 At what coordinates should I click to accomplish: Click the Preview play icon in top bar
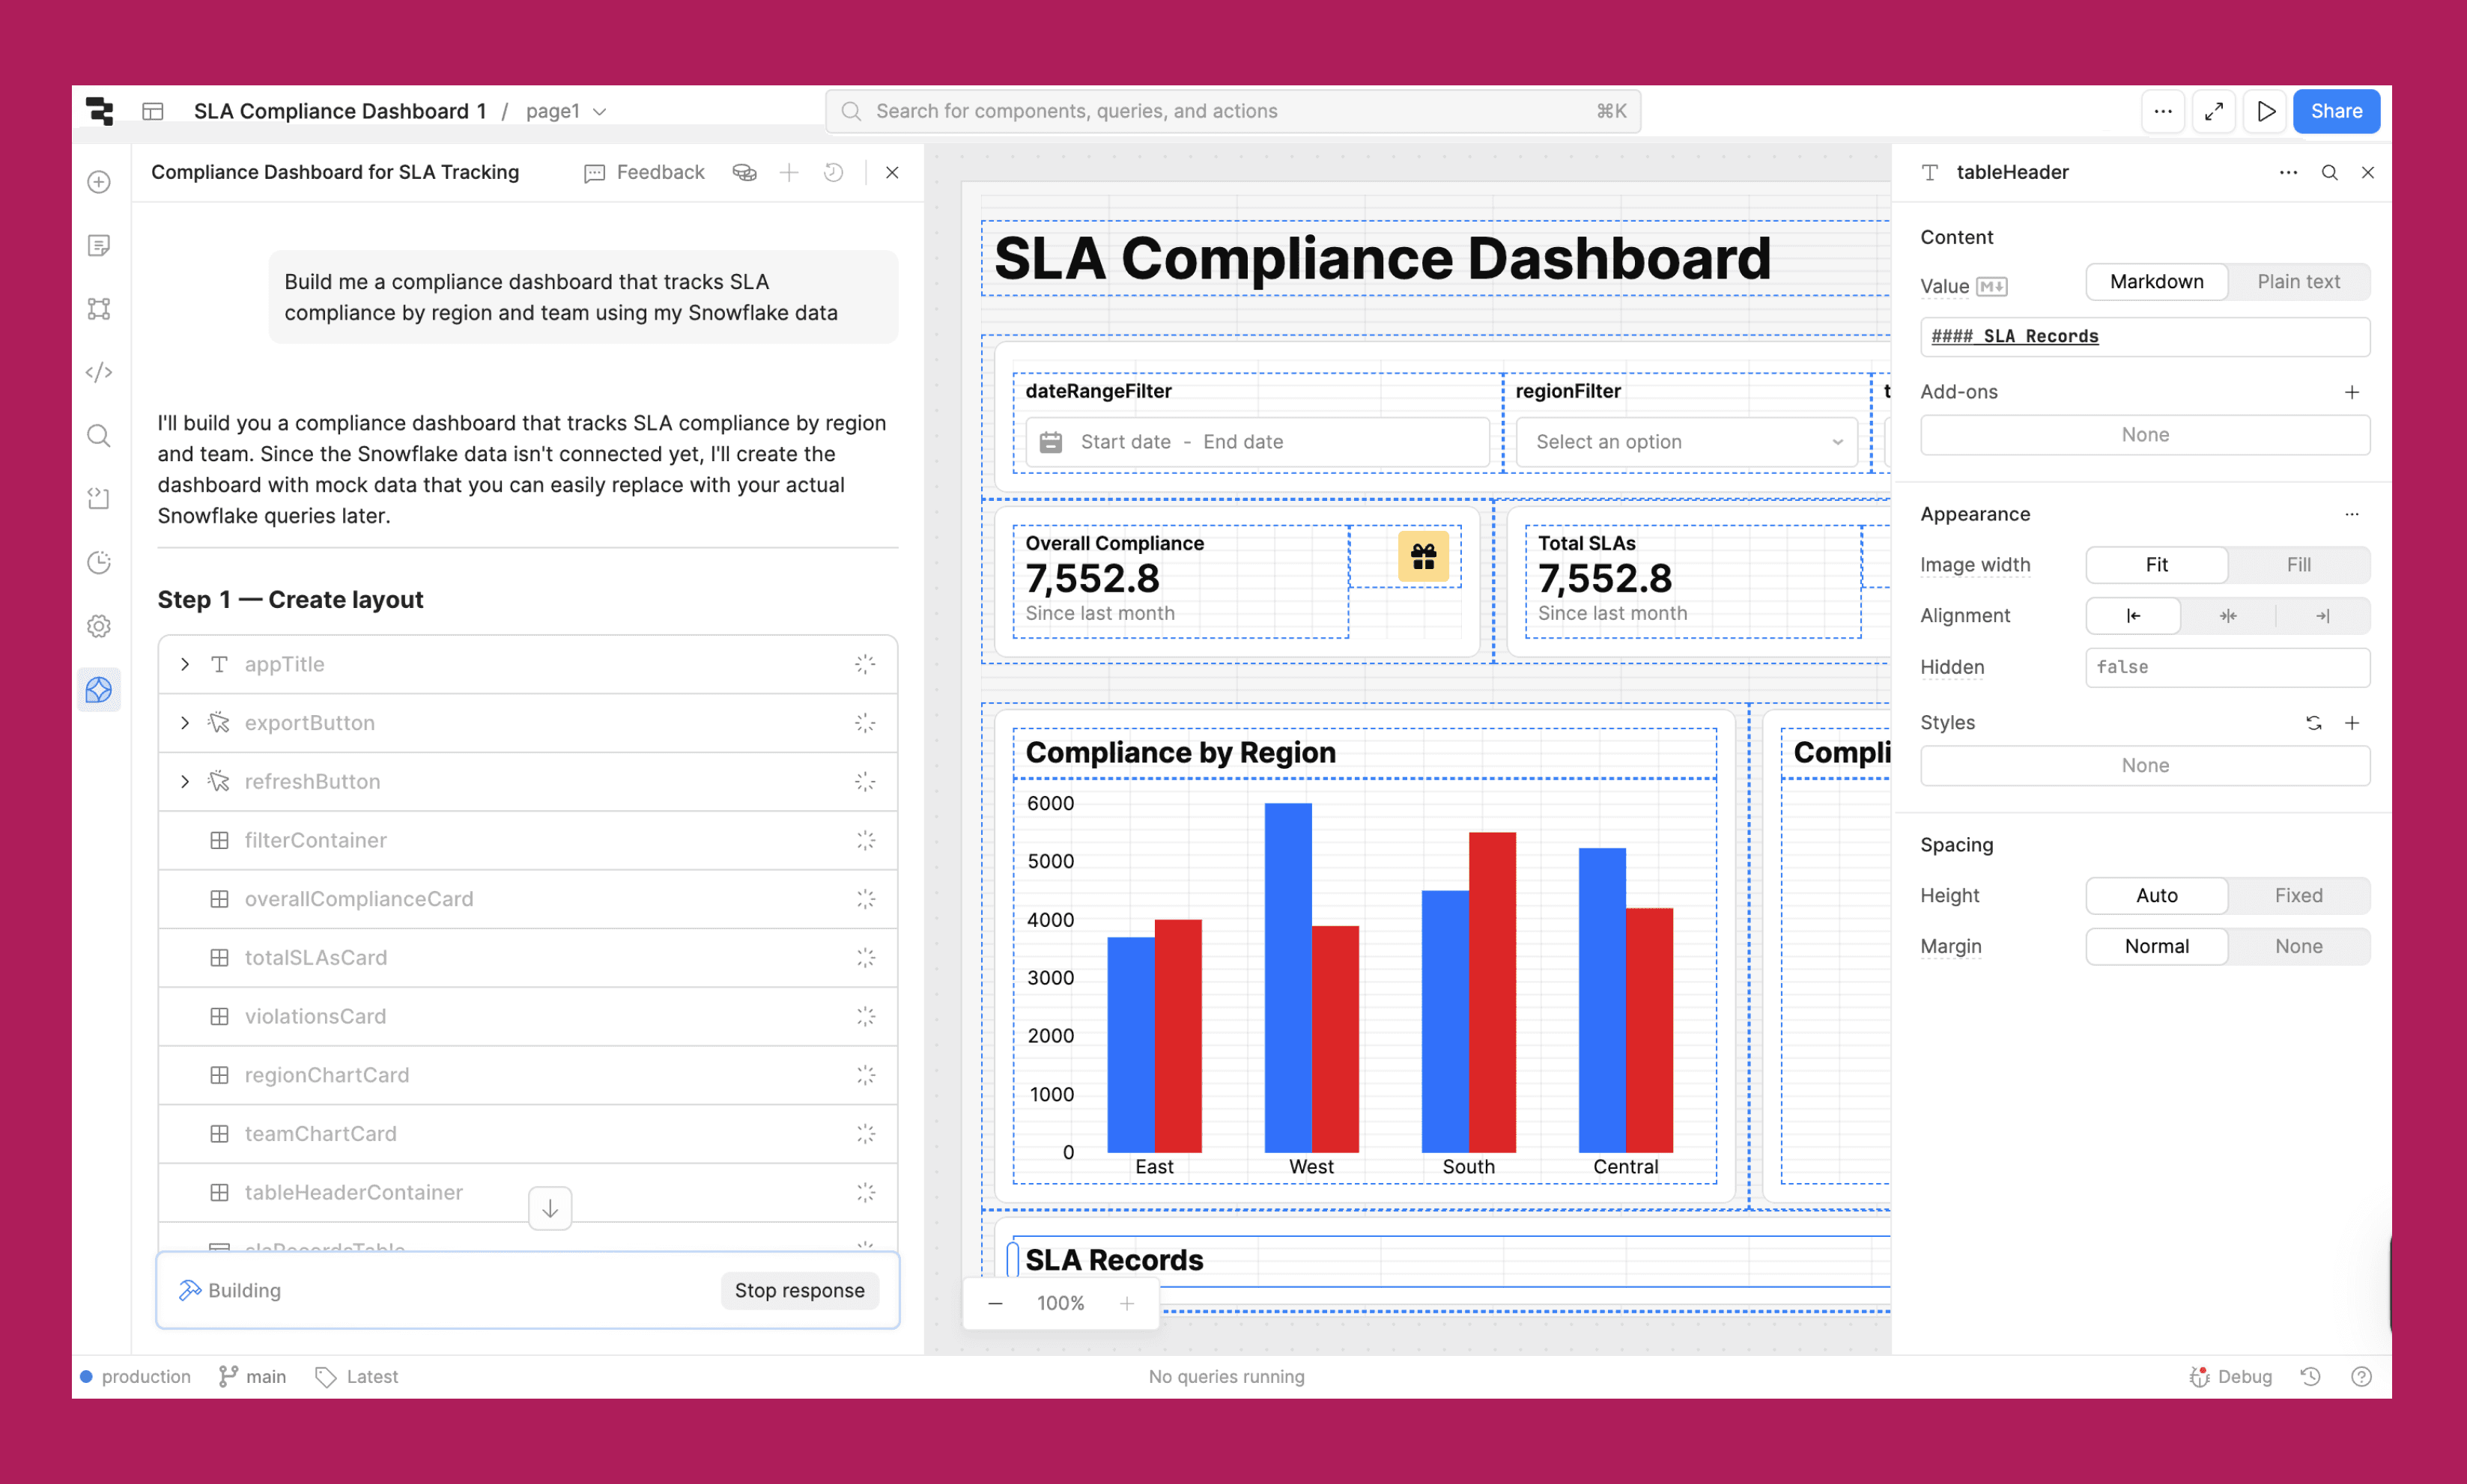[2265, 111]
